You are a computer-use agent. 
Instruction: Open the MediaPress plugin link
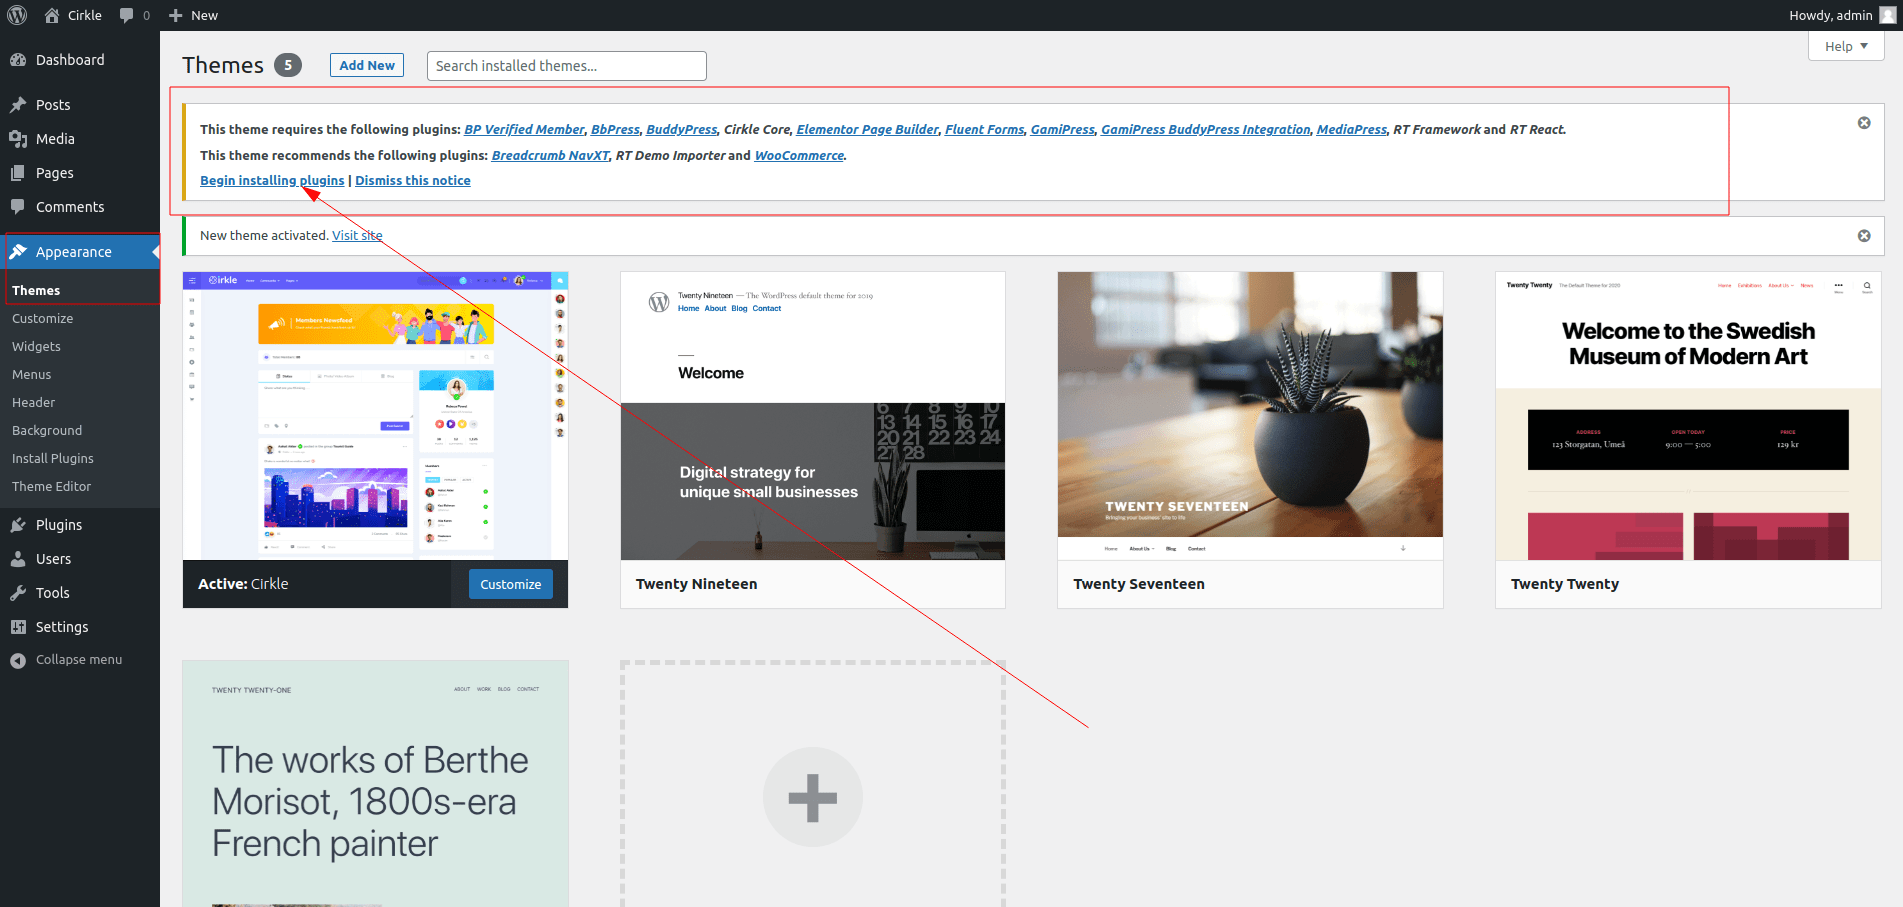coord(1352,129)
